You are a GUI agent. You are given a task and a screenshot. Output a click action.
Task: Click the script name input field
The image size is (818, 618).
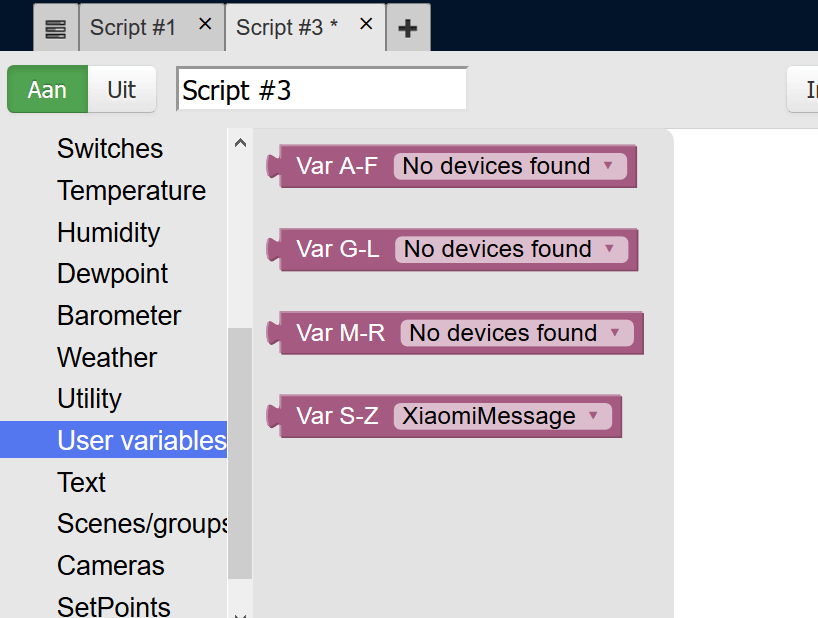point(322,90)
